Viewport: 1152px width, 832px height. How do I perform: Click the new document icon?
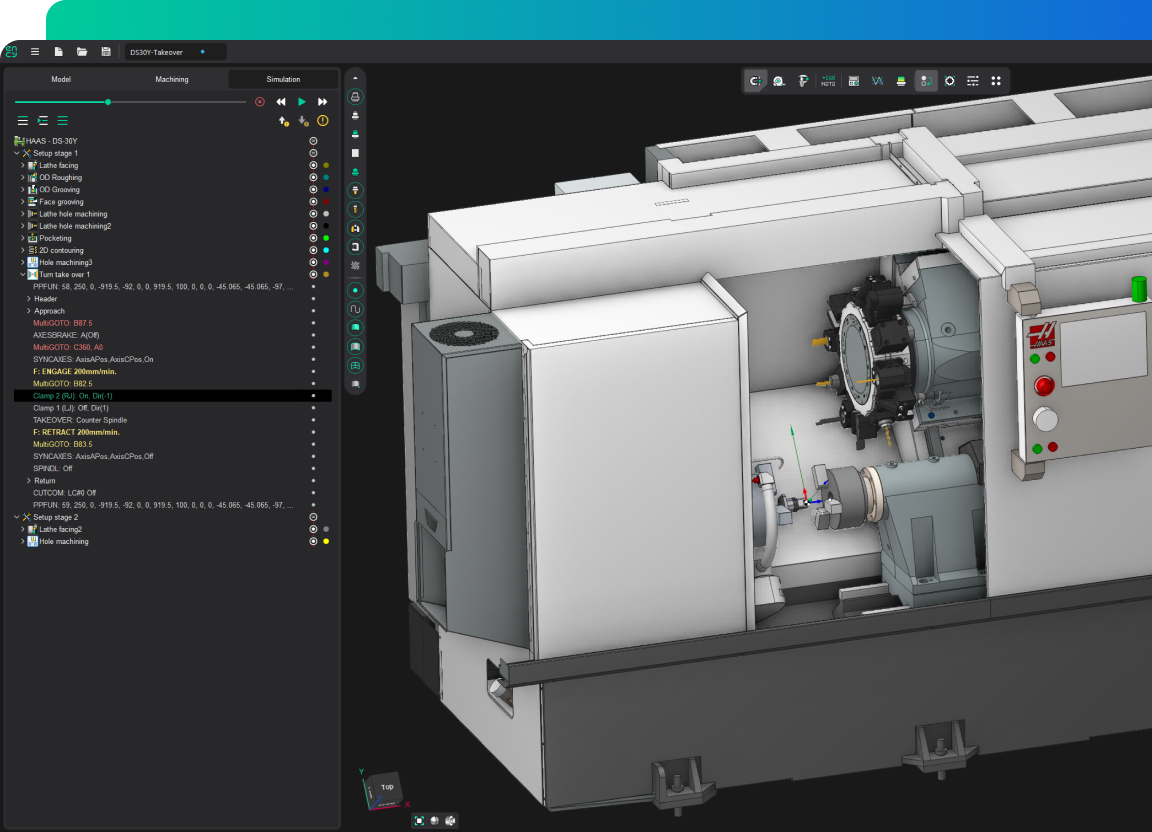point(58,52)
